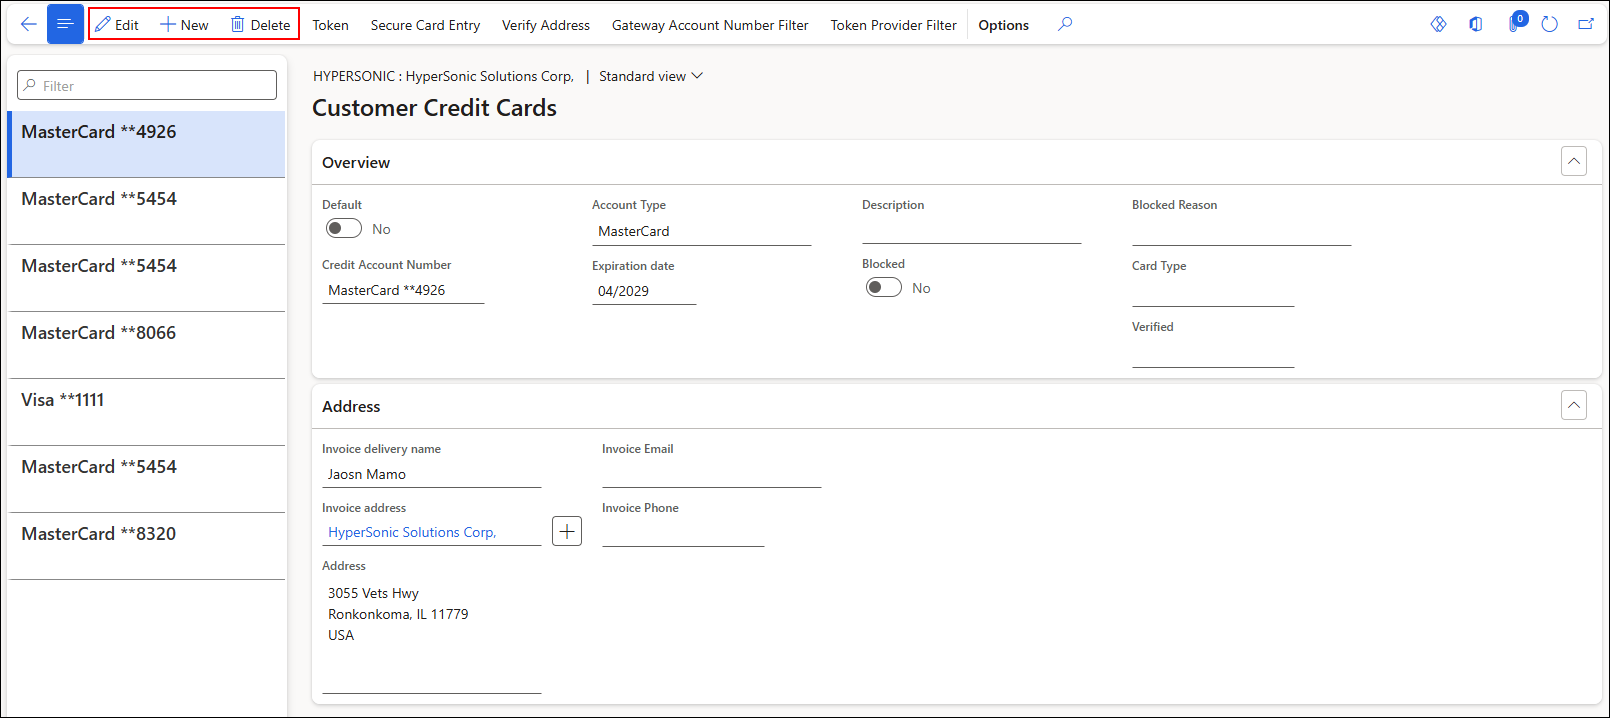Click the Card Type field
The width and height of the screenshot is (1610, 718).
click(x=1213, y=293)
